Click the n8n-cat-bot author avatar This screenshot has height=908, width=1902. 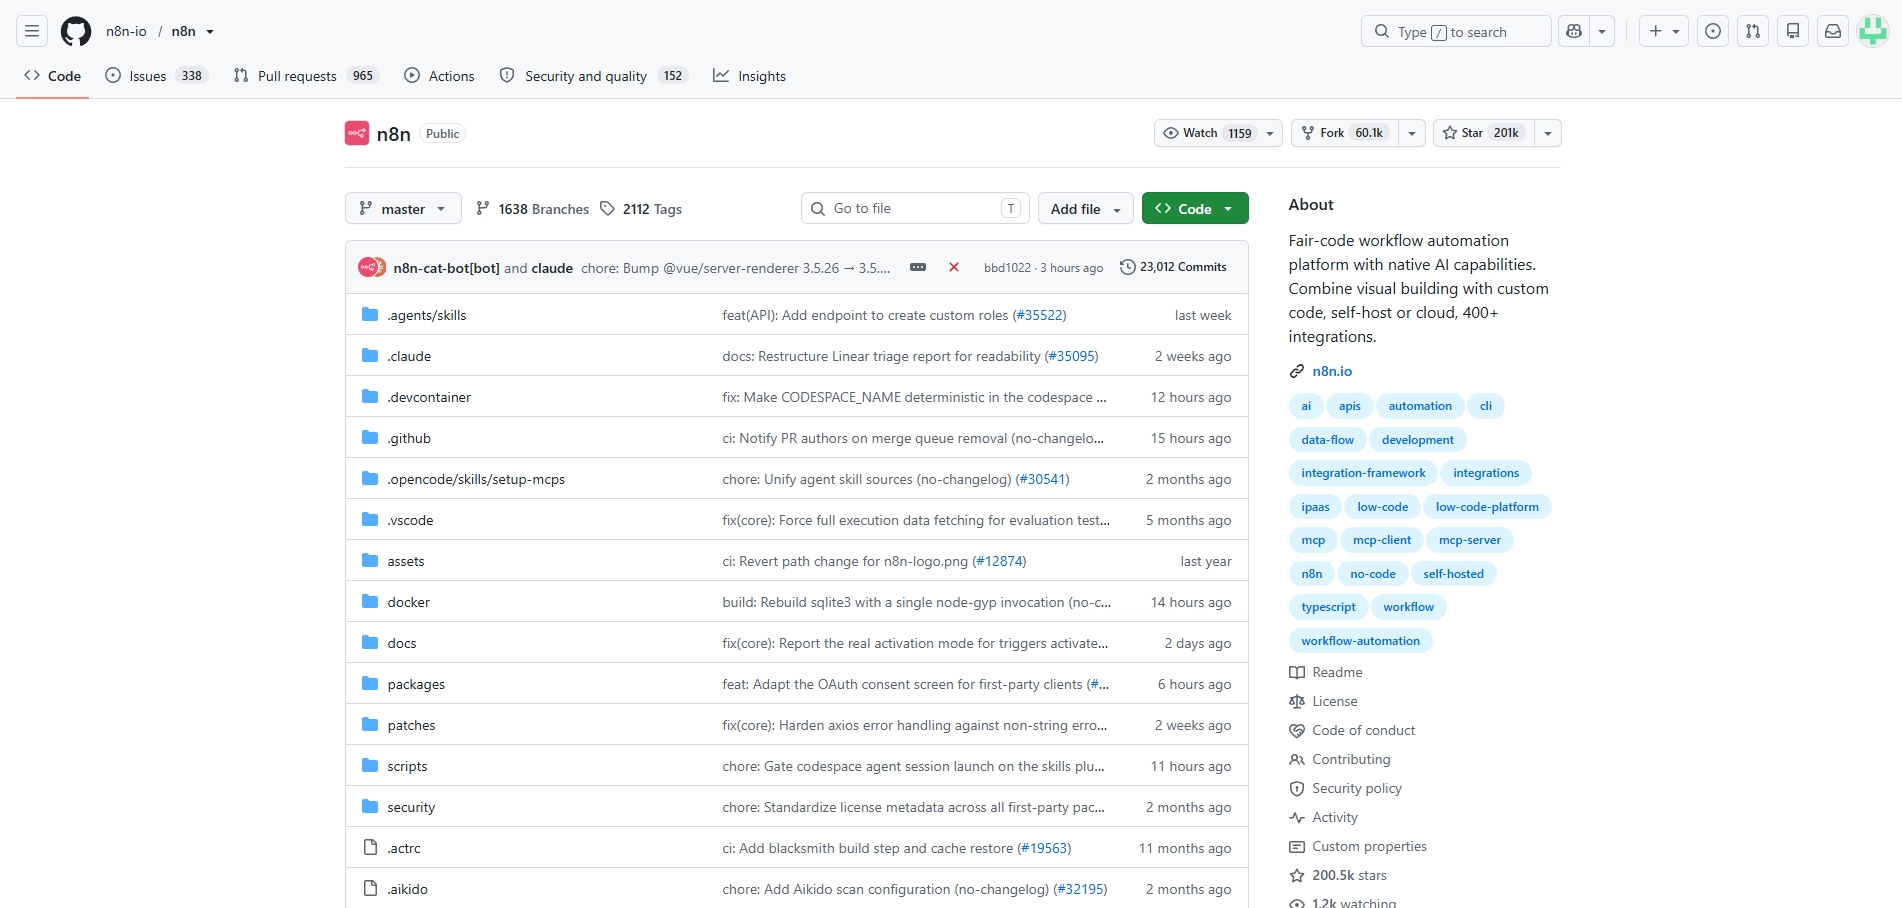[x=370, y=267]
